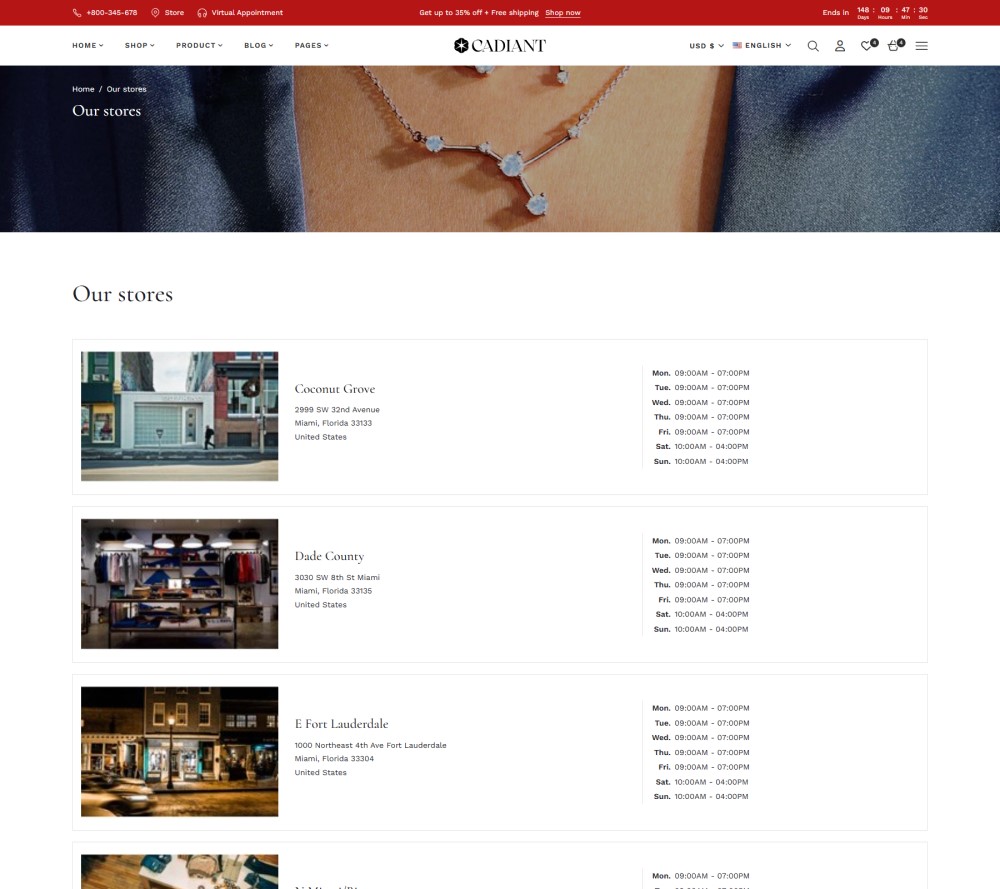Click address 2999 SW 32nd Avenue
Screen dimensions: 1000x889
point(337,409)
